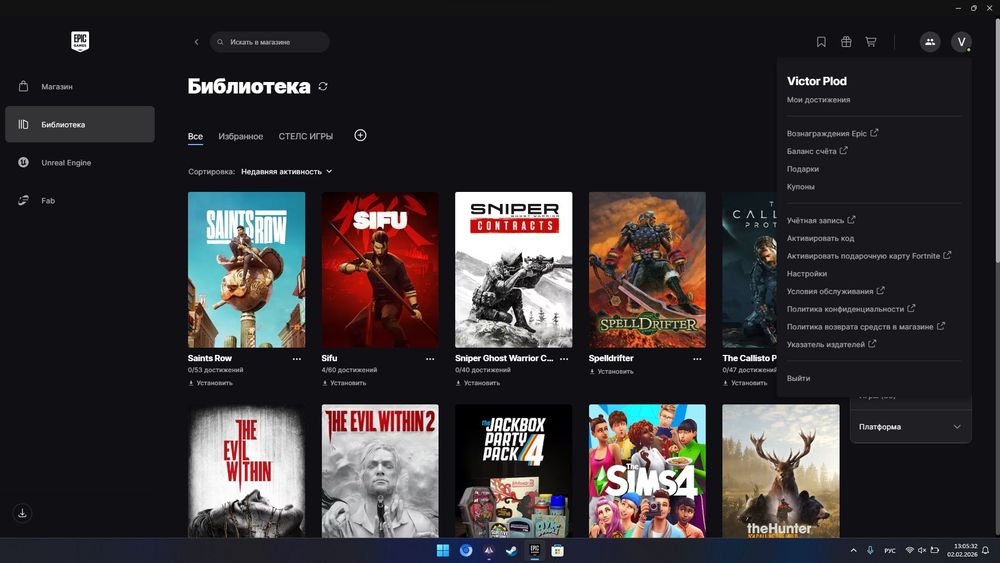
Task: Switch to the СТЕЛС ИГРЫ tab
Action: coord(305,136)
